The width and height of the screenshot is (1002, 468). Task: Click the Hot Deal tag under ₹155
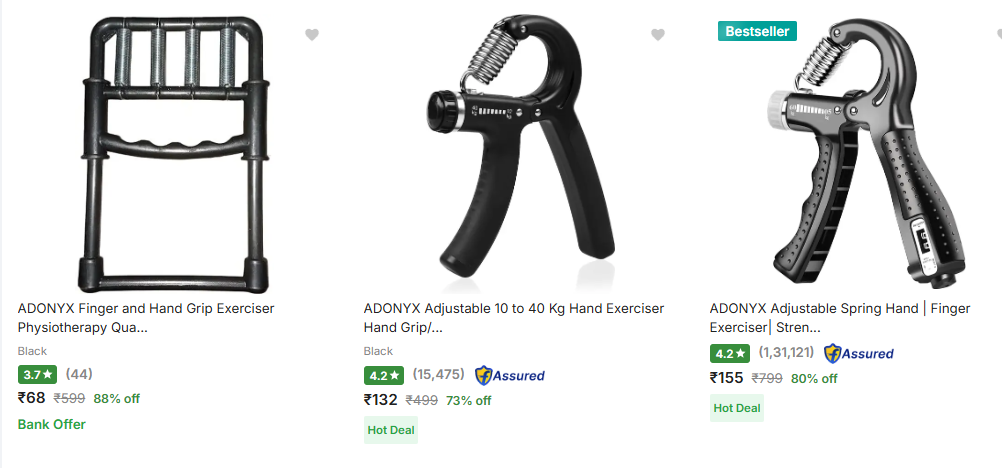[736, 407]
